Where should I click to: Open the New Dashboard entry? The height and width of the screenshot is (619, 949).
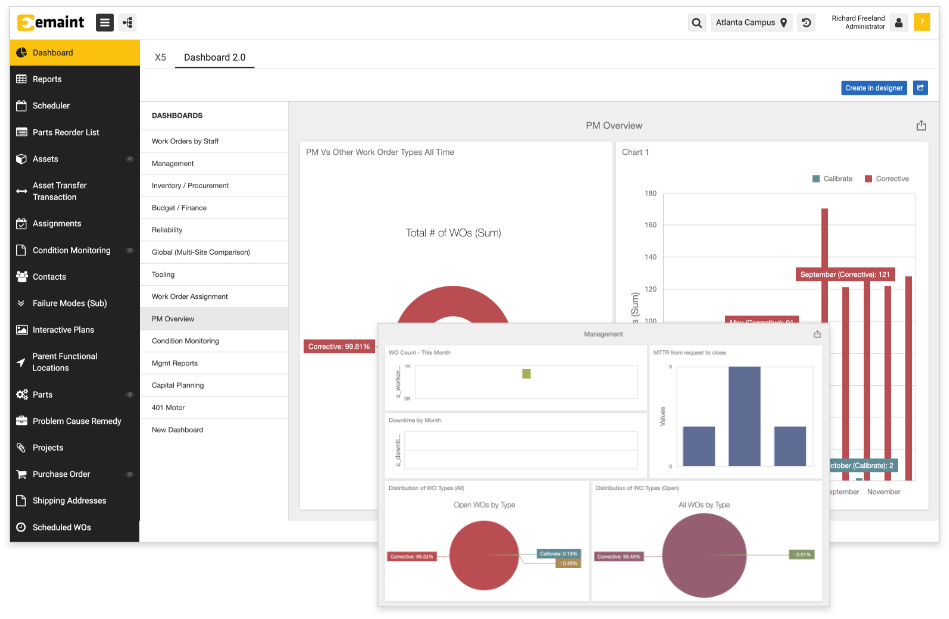click(214, 430)
